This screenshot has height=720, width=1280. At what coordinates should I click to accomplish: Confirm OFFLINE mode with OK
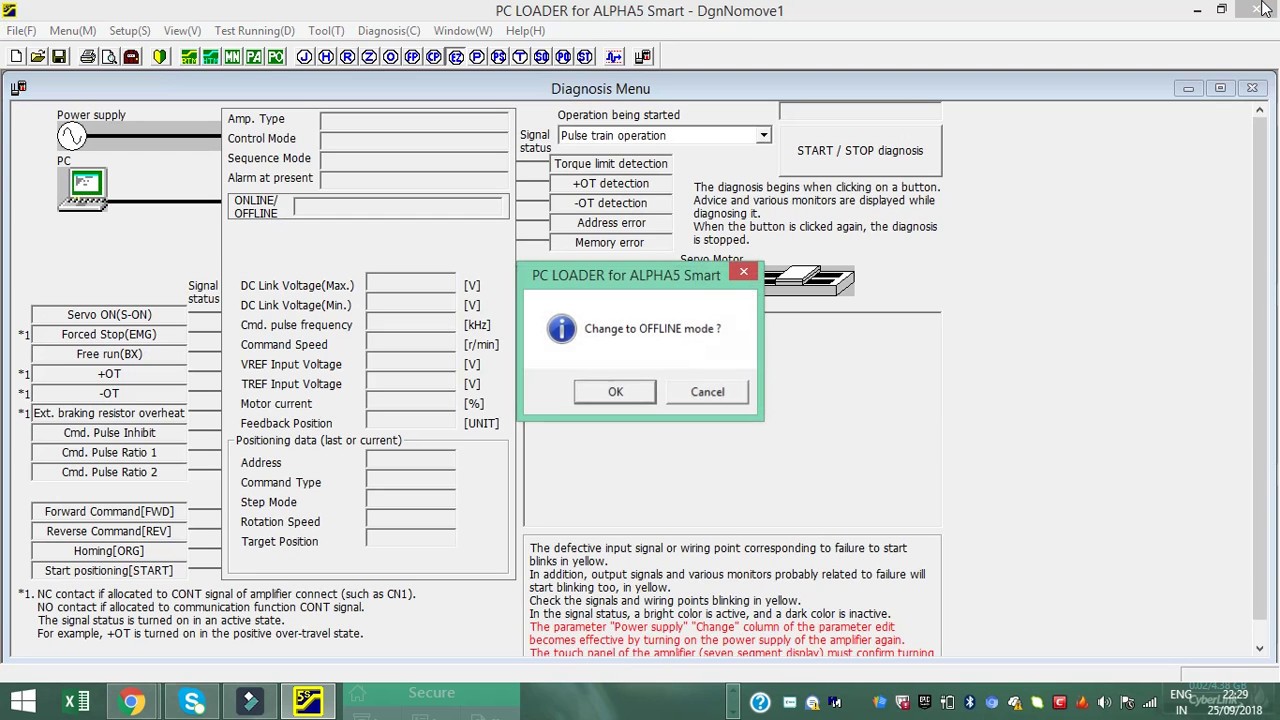[x=615, y=392]
